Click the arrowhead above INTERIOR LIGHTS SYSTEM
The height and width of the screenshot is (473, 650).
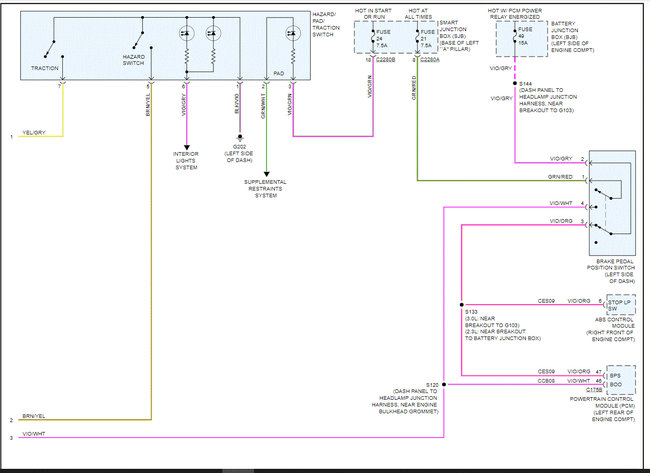point(187,148)
